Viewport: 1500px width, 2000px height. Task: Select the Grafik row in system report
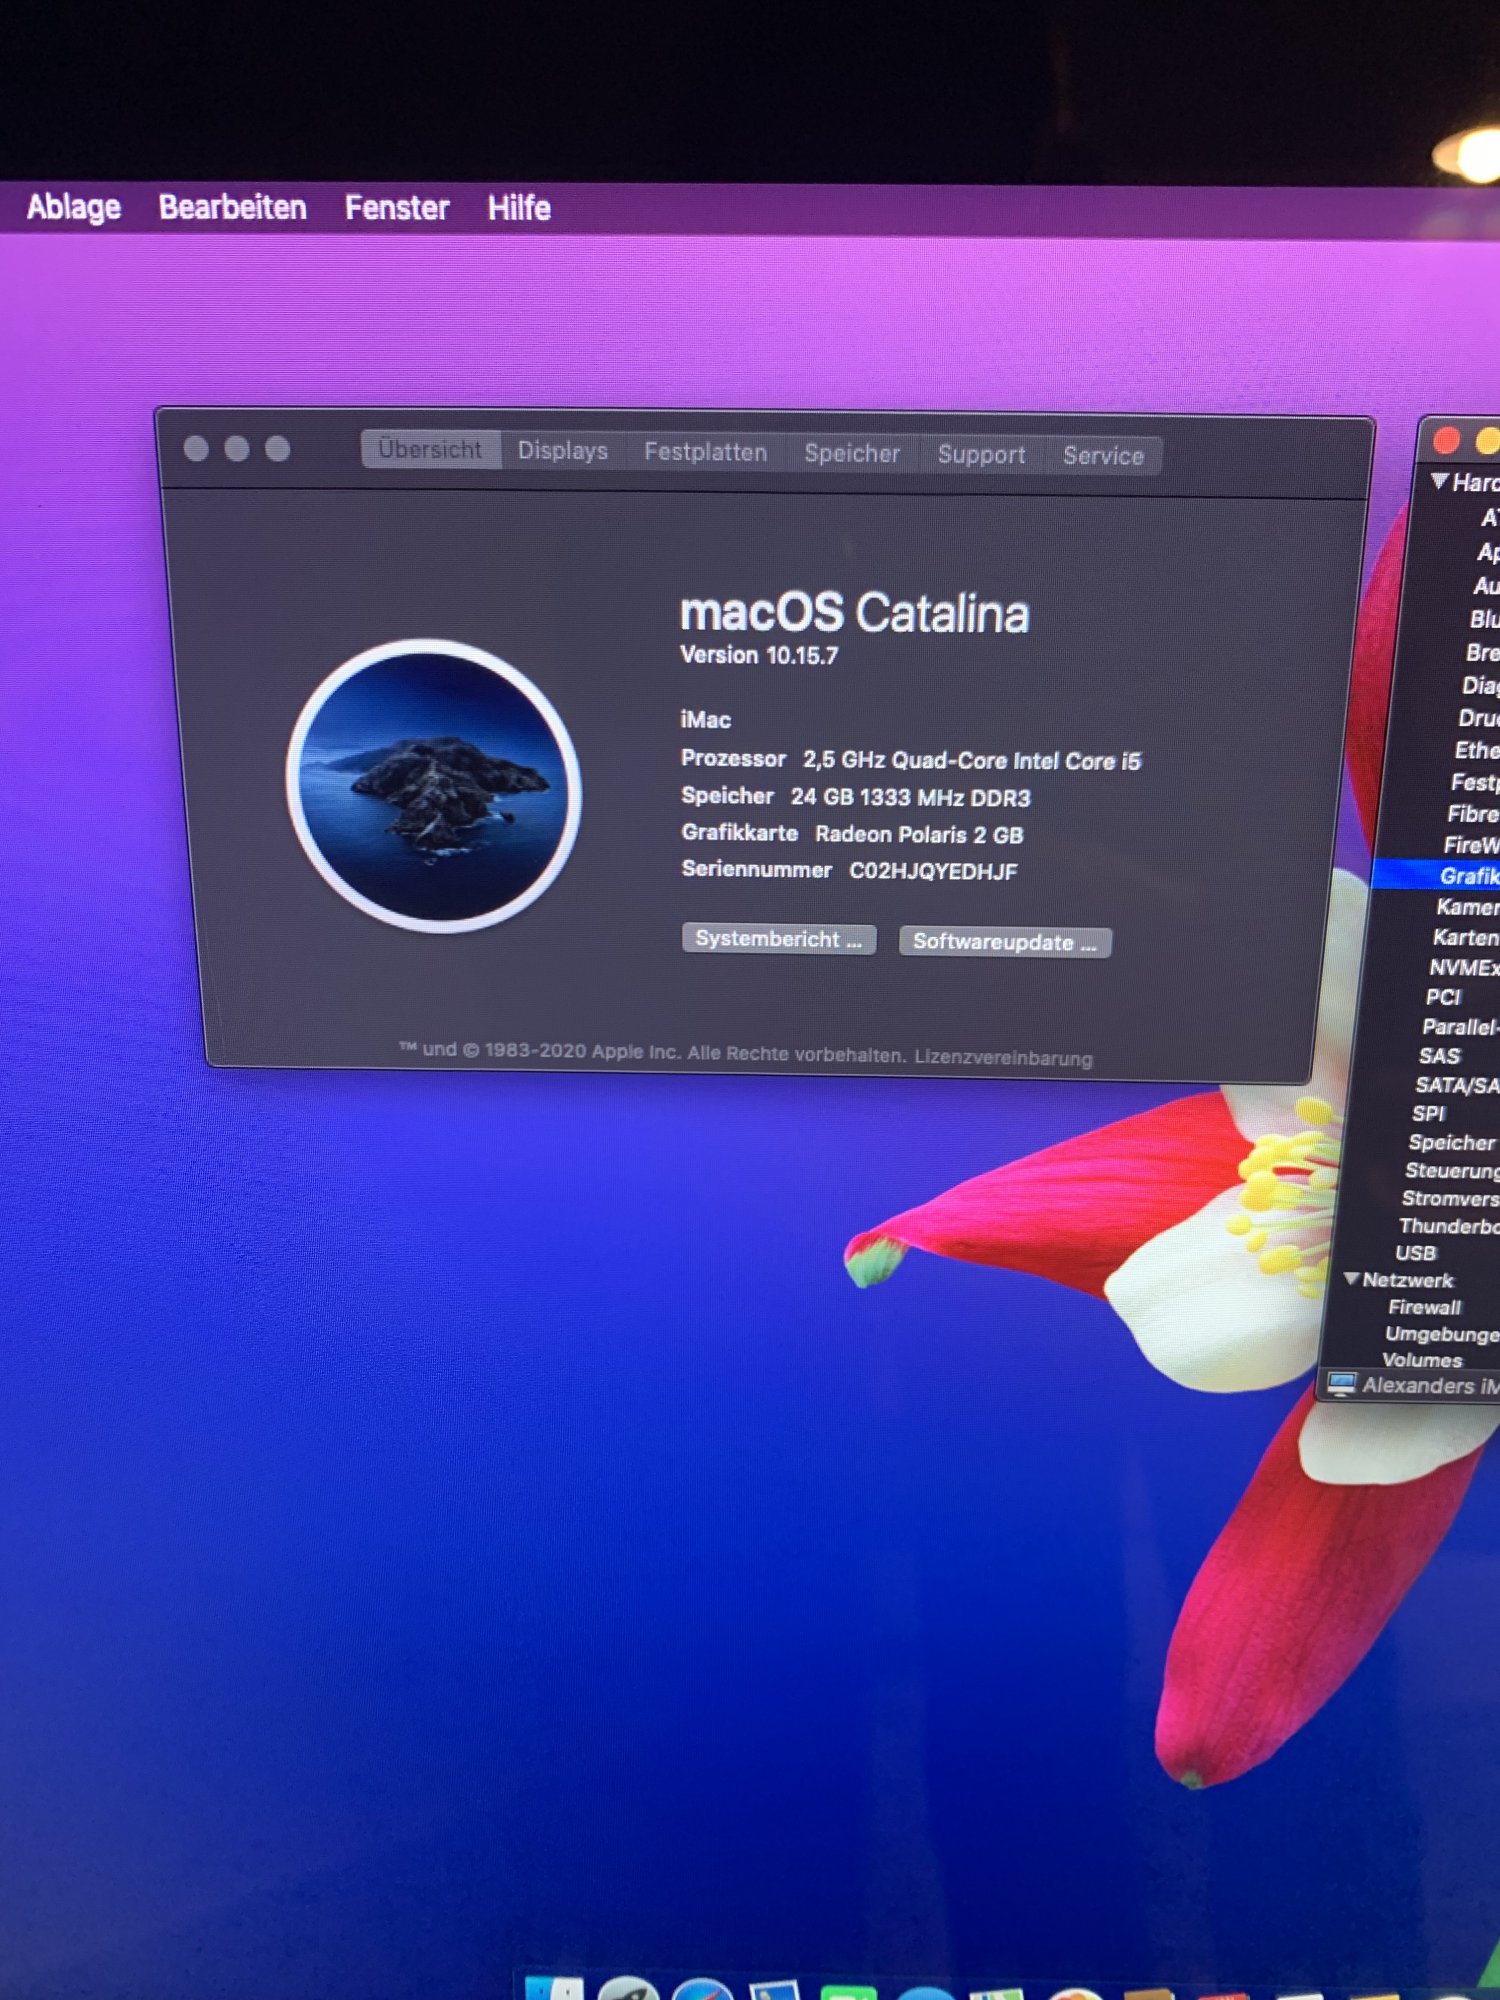coord(1436,875)
